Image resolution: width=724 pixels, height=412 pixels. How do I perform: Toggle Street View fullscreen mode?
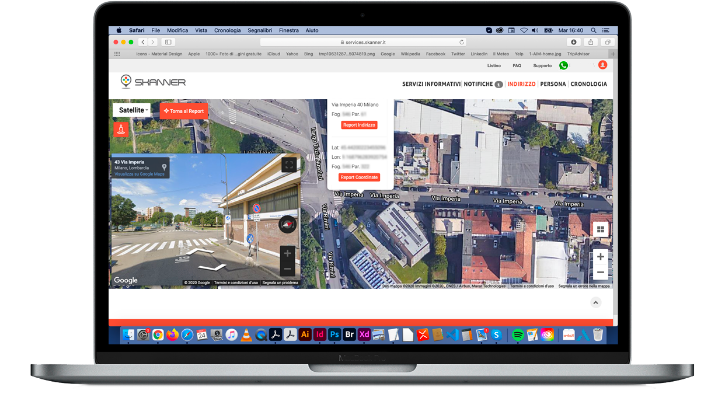click(288, 164)
